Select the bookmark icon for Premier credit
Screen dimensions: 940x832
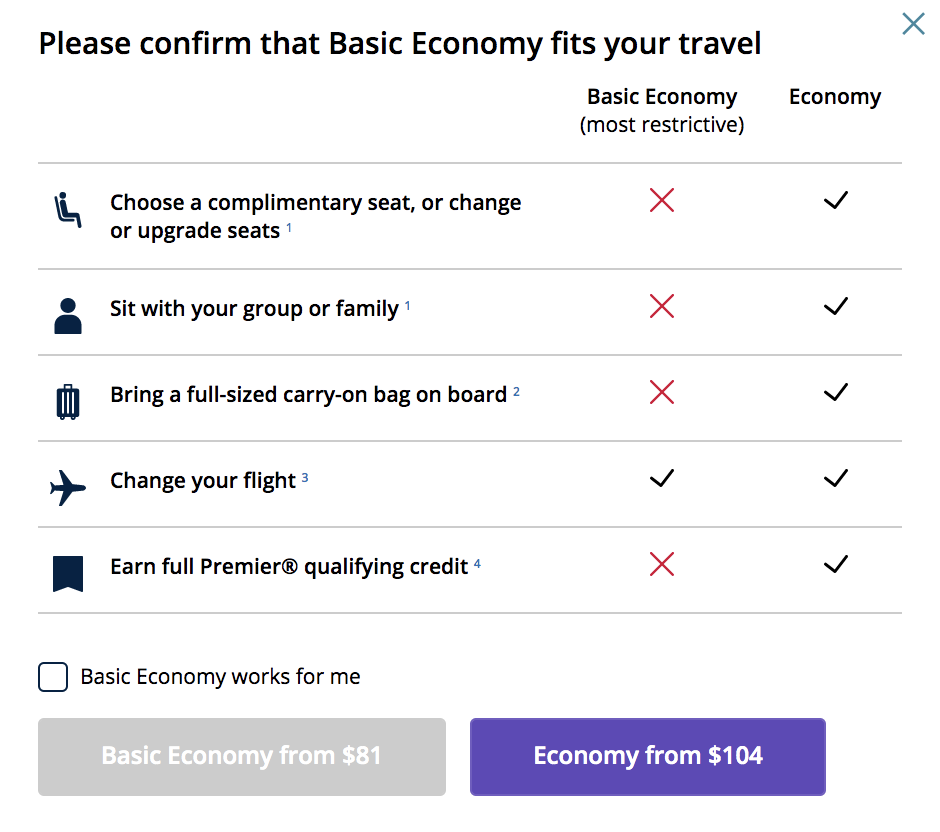point(66,565)
